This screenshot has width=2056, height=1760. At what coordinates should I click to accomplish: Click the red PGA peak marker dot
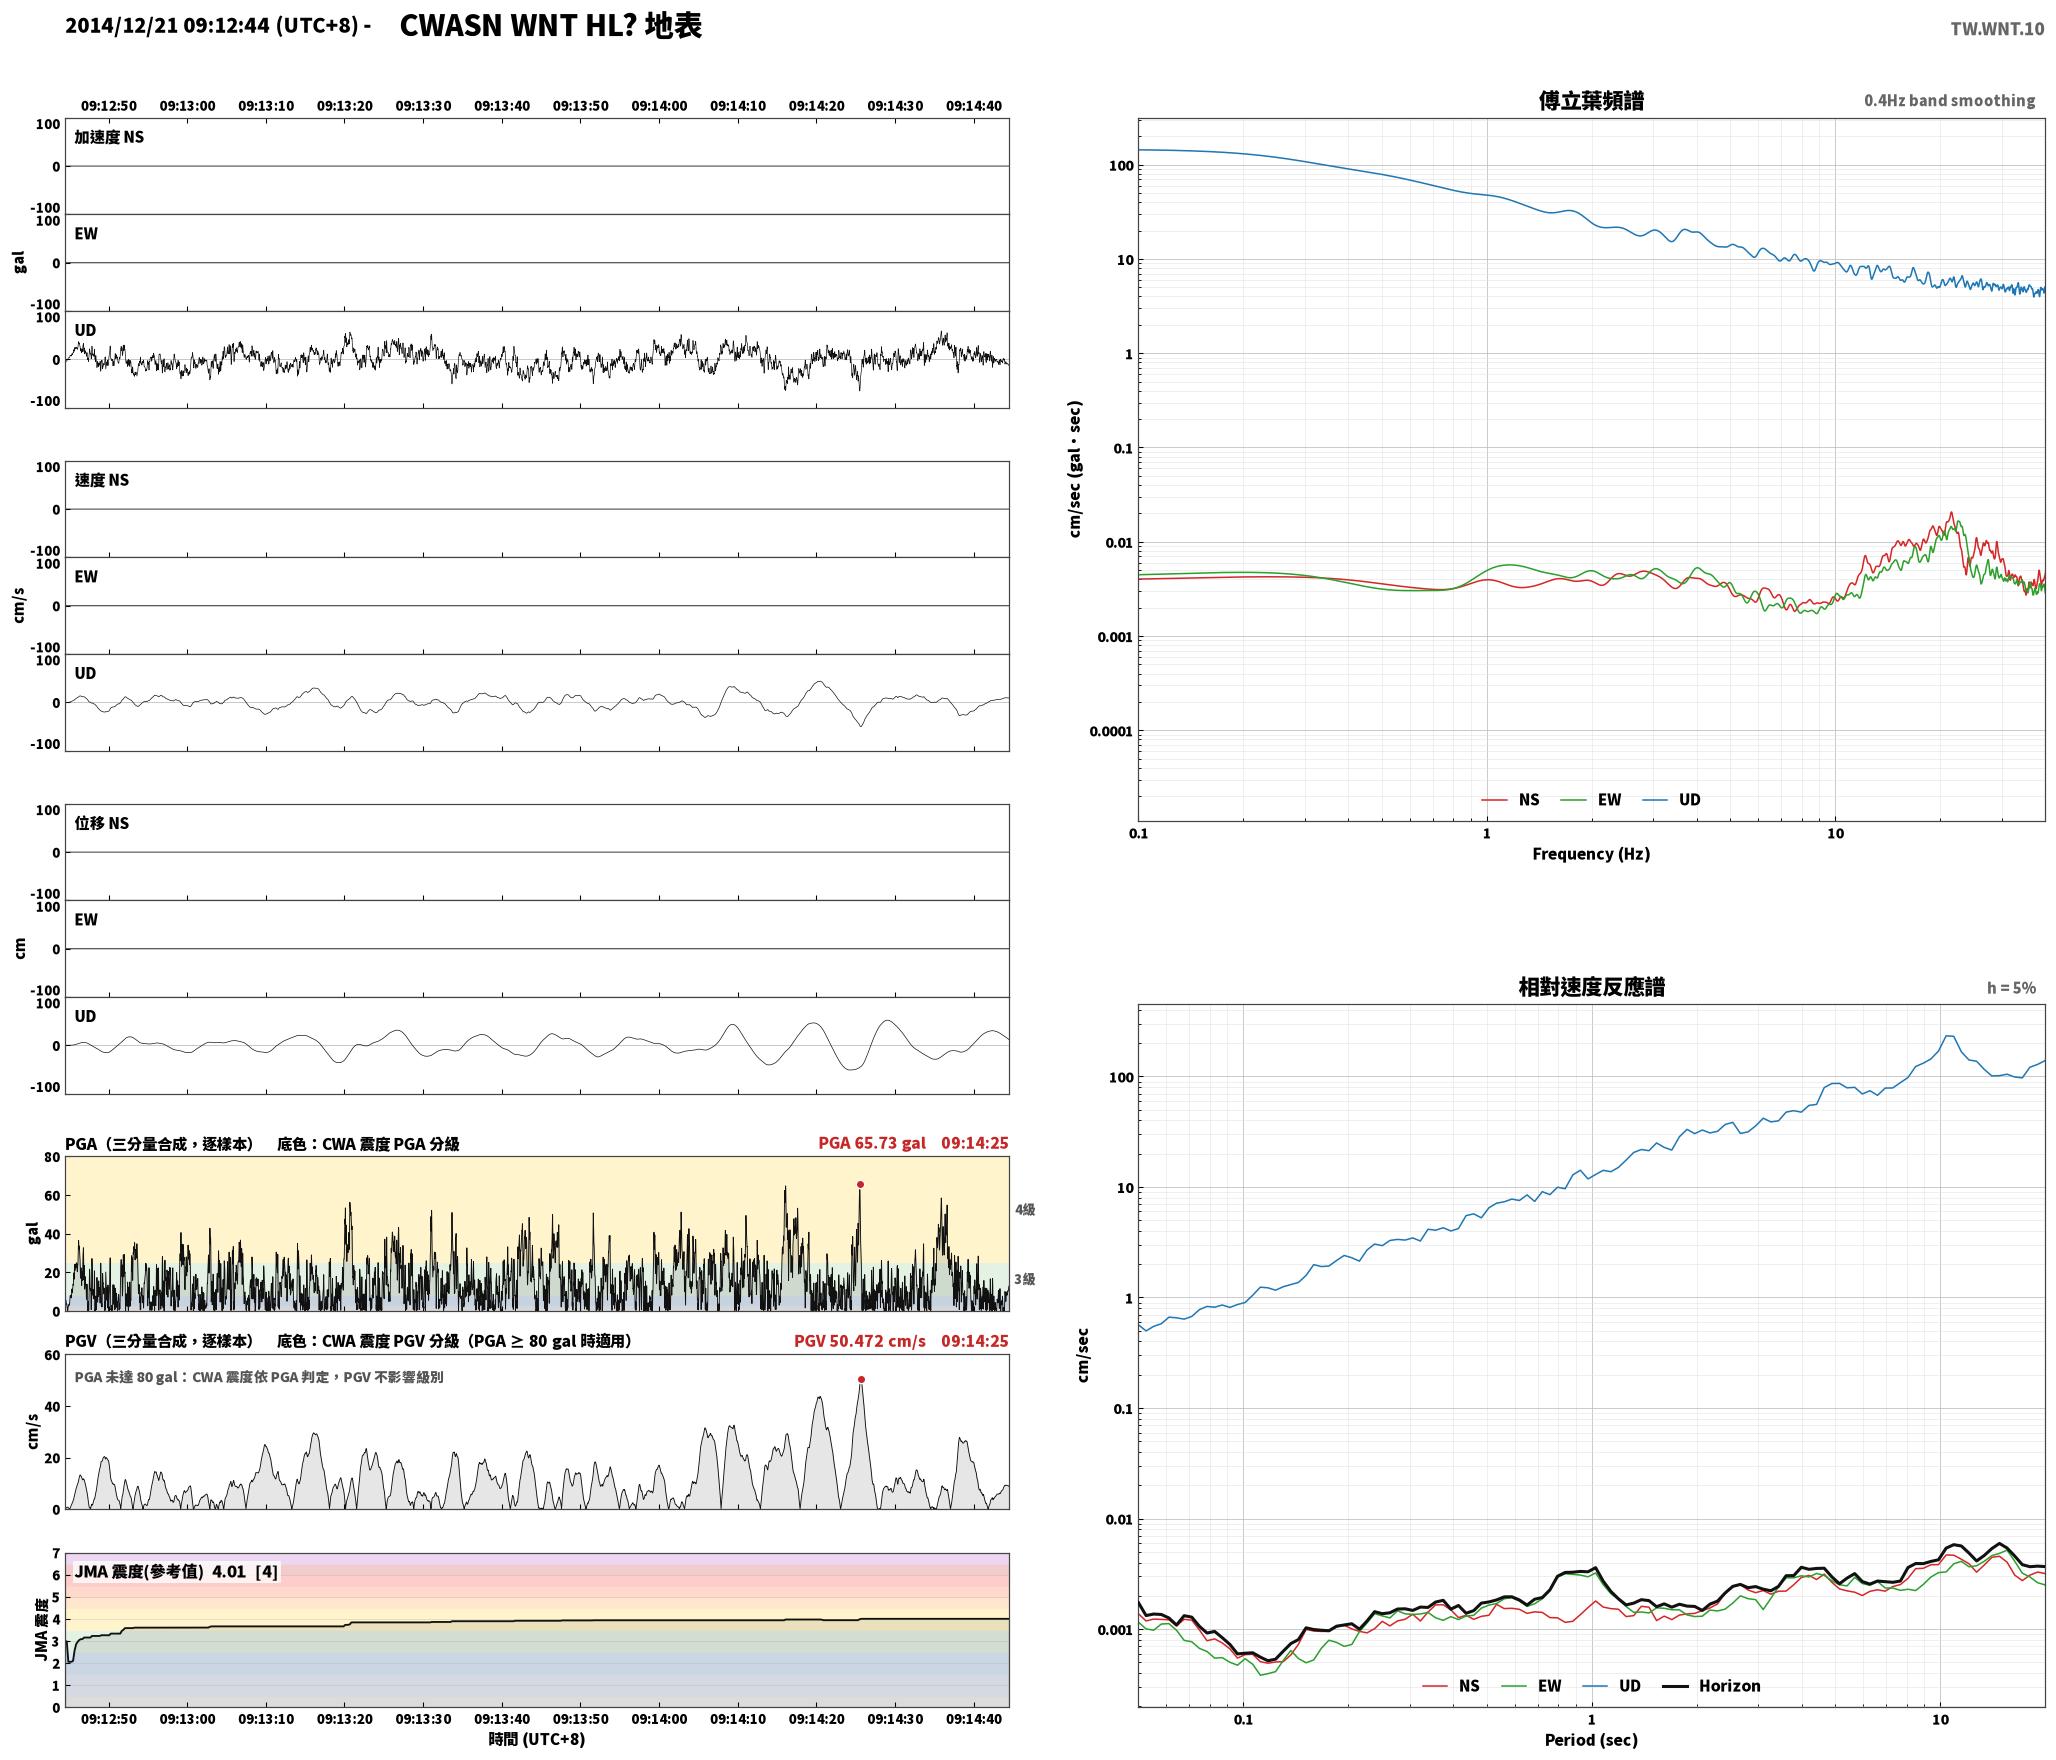click(x=860, y=1185)
